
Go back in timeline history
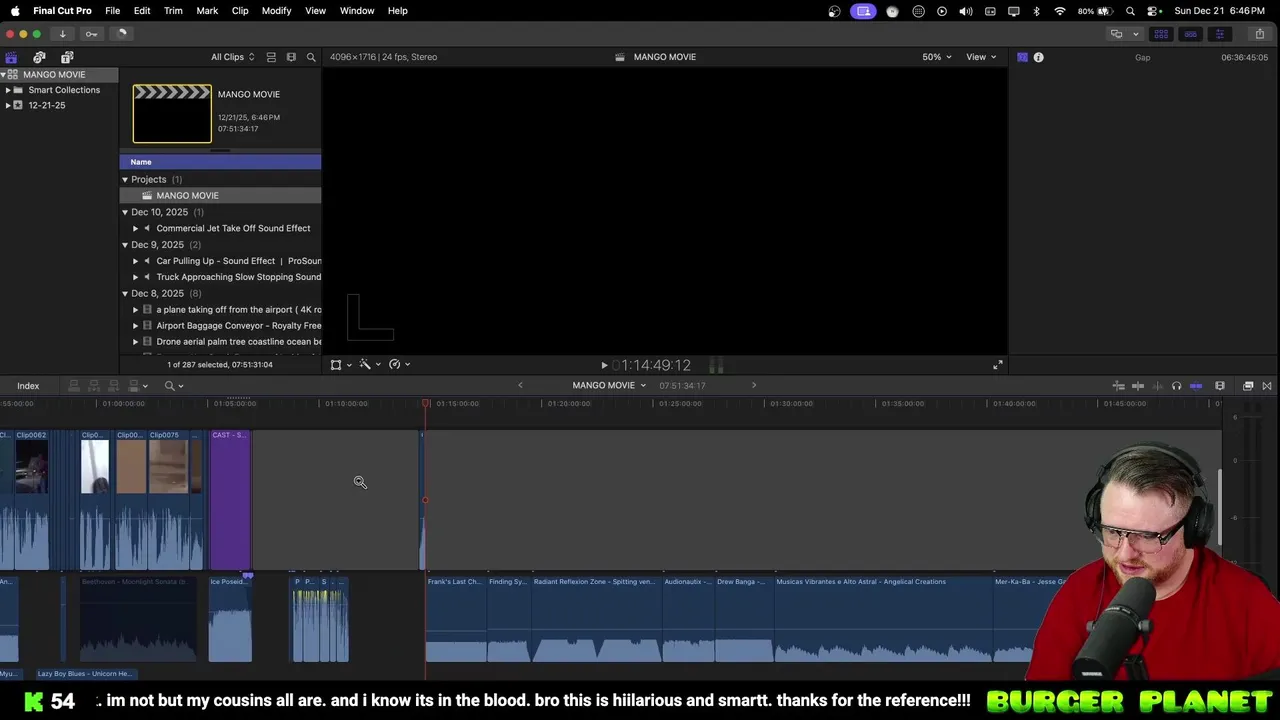click(520, 386)
